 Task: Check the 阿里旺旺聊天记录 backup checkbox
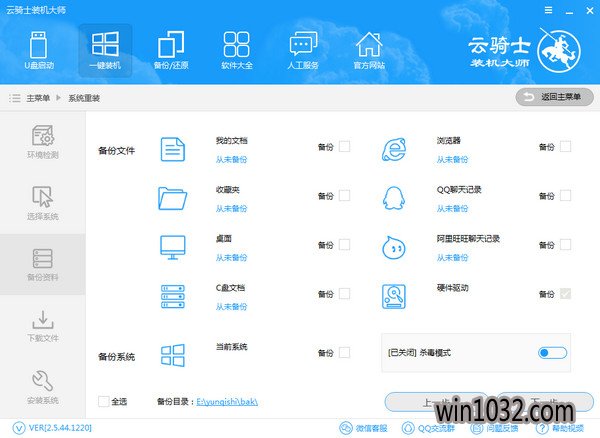point(566,245)
